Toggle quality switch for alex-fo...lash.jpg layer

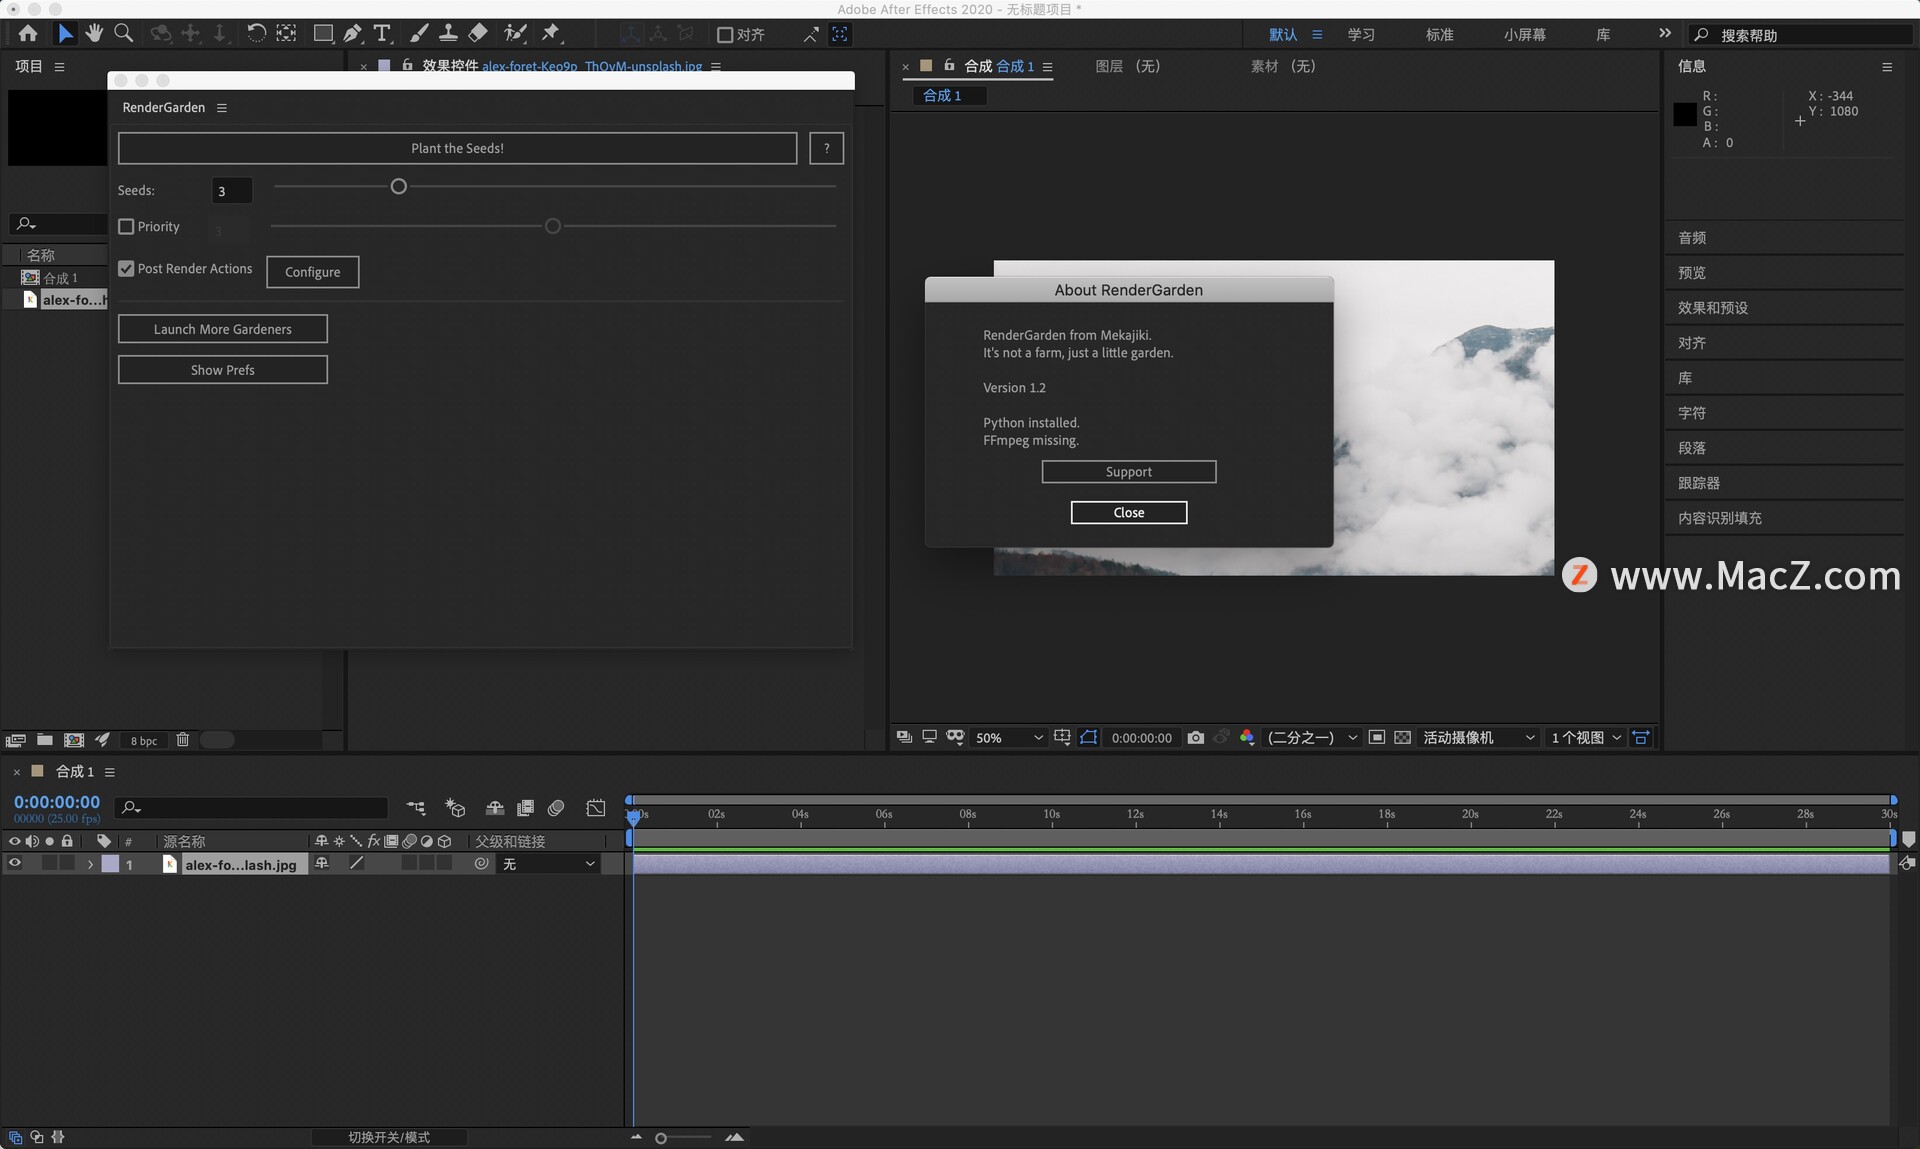coord(356,864)
